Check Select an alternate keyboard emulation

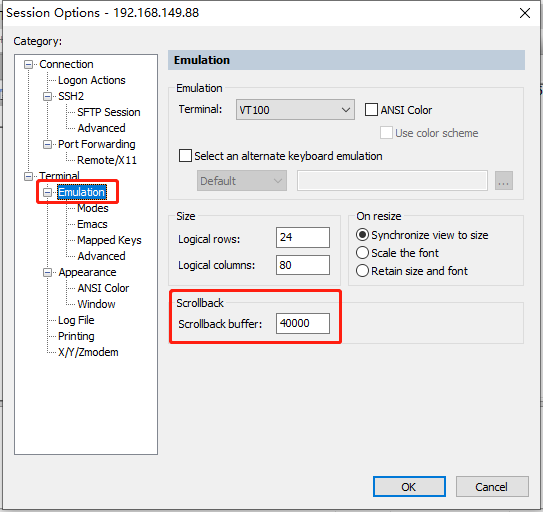(x=185, y=156)
